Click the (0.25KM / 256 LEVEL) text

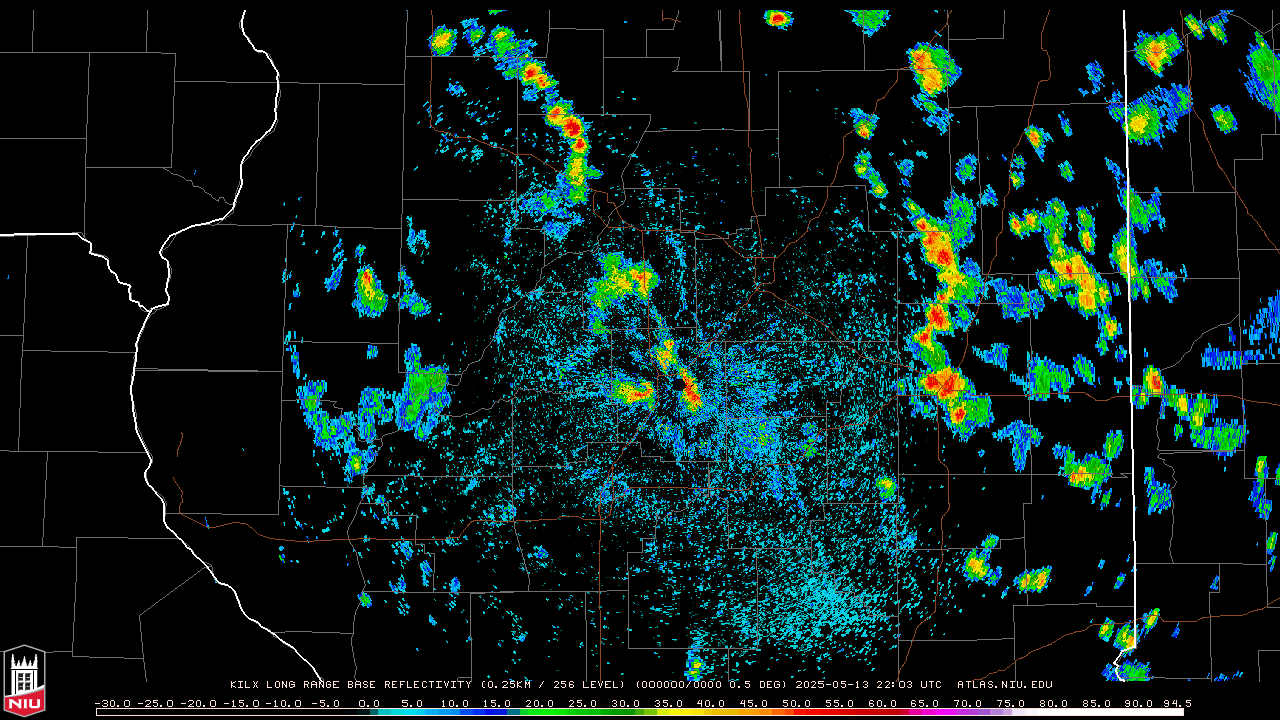pyautogui.click(x=553, y=685)
